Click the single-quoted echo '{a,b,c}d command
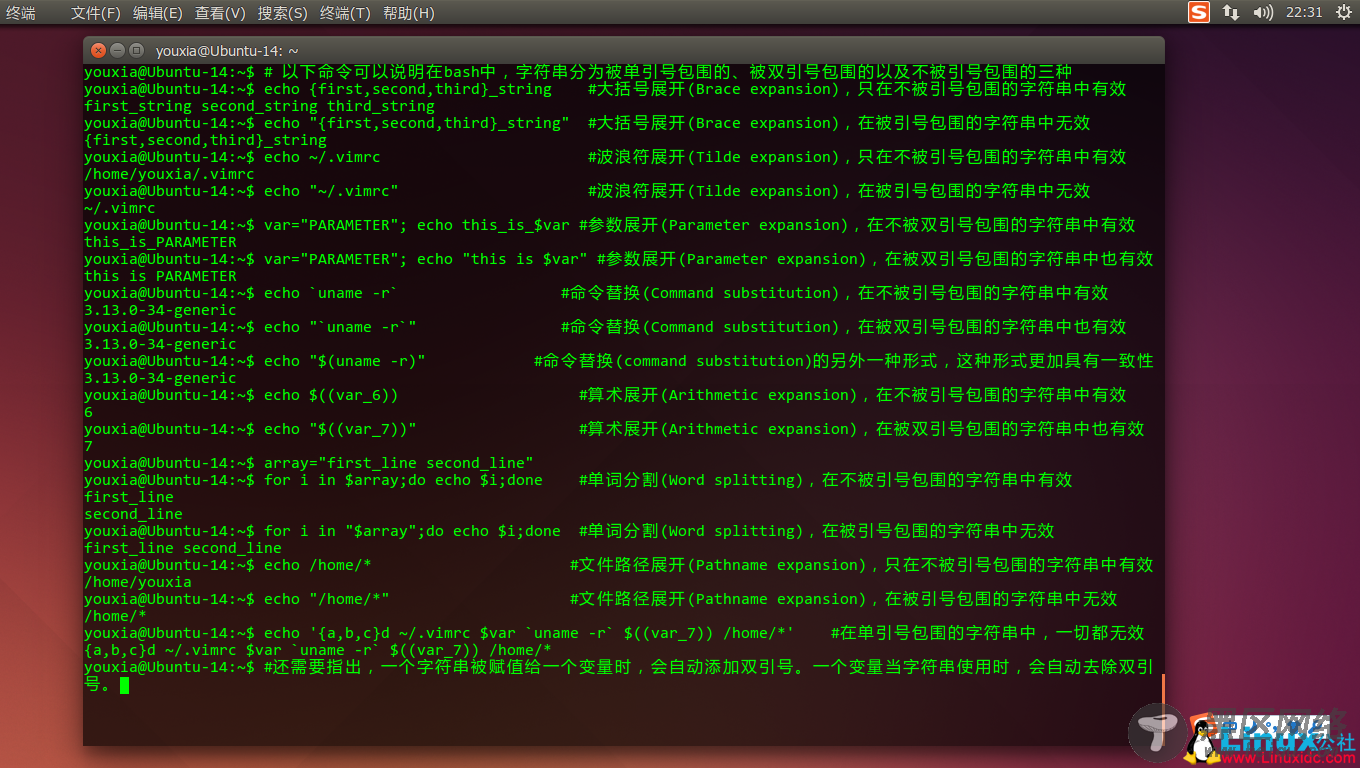The height and width of the screenshot is (768, 1360). [529, 633]
